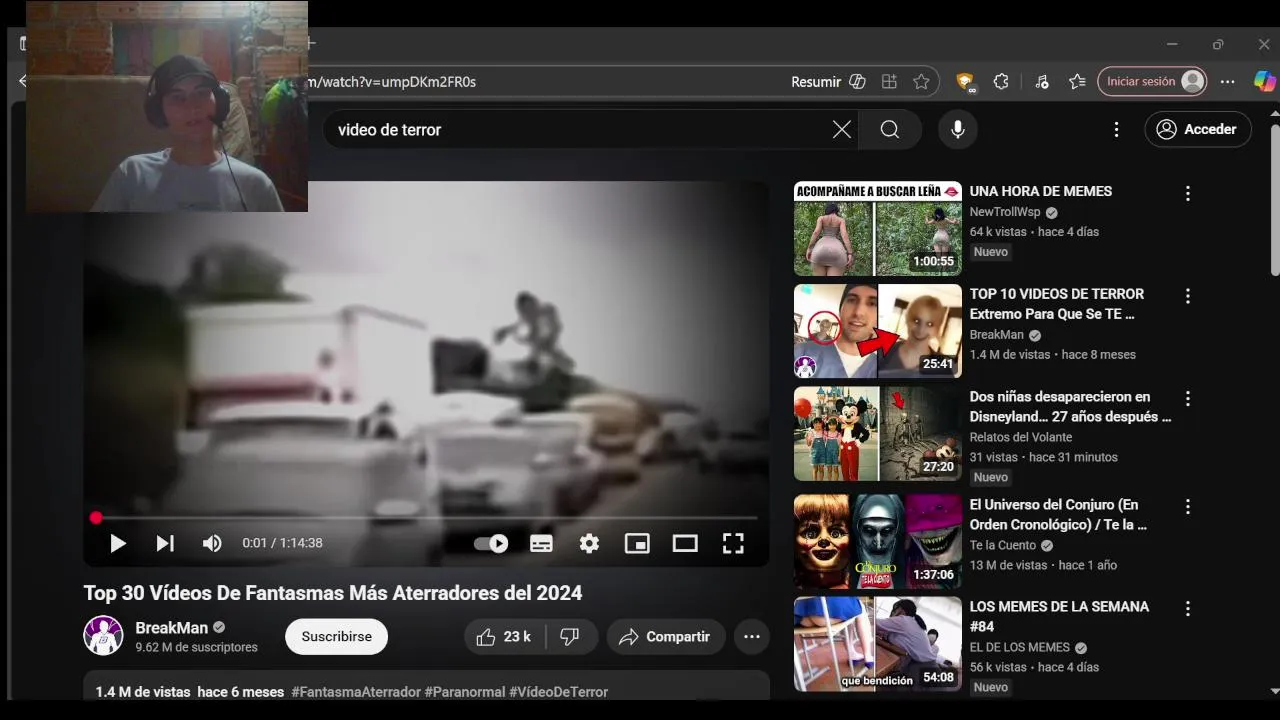Open the browser shield rewards icon

coord(965,82)
